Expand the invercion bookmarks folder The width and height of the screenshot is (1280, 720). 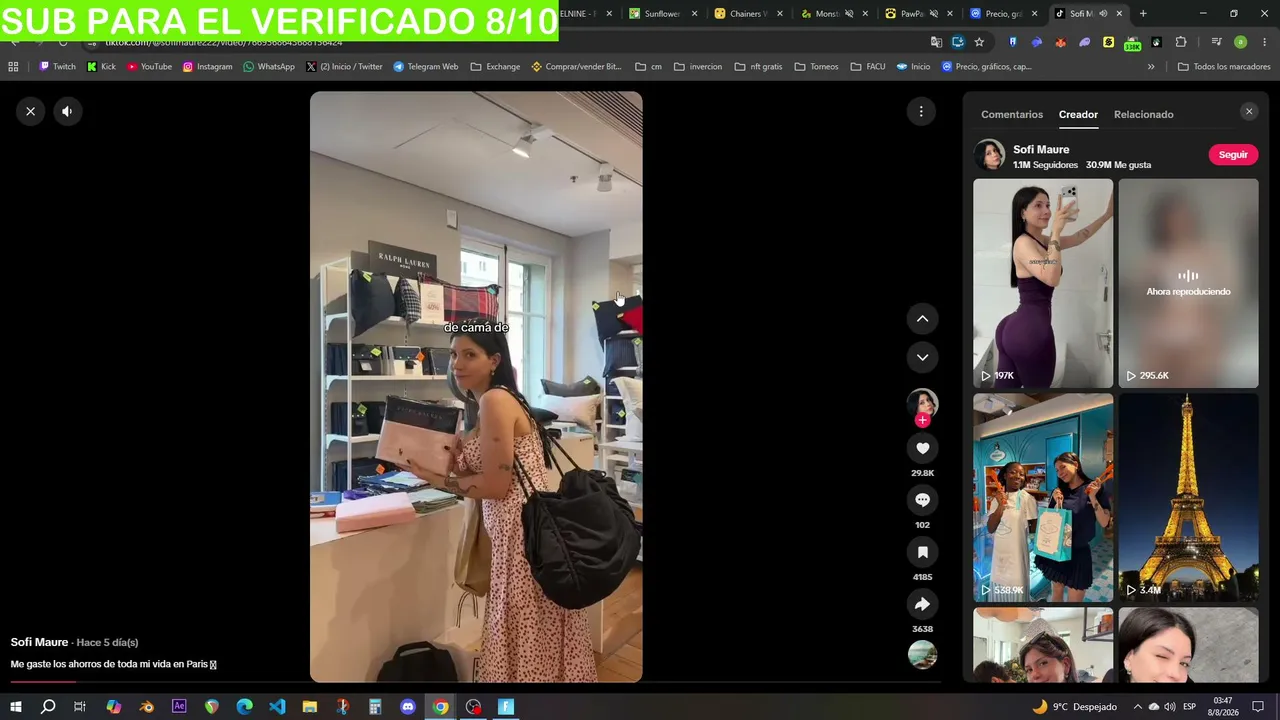click(x=698, y=67)
